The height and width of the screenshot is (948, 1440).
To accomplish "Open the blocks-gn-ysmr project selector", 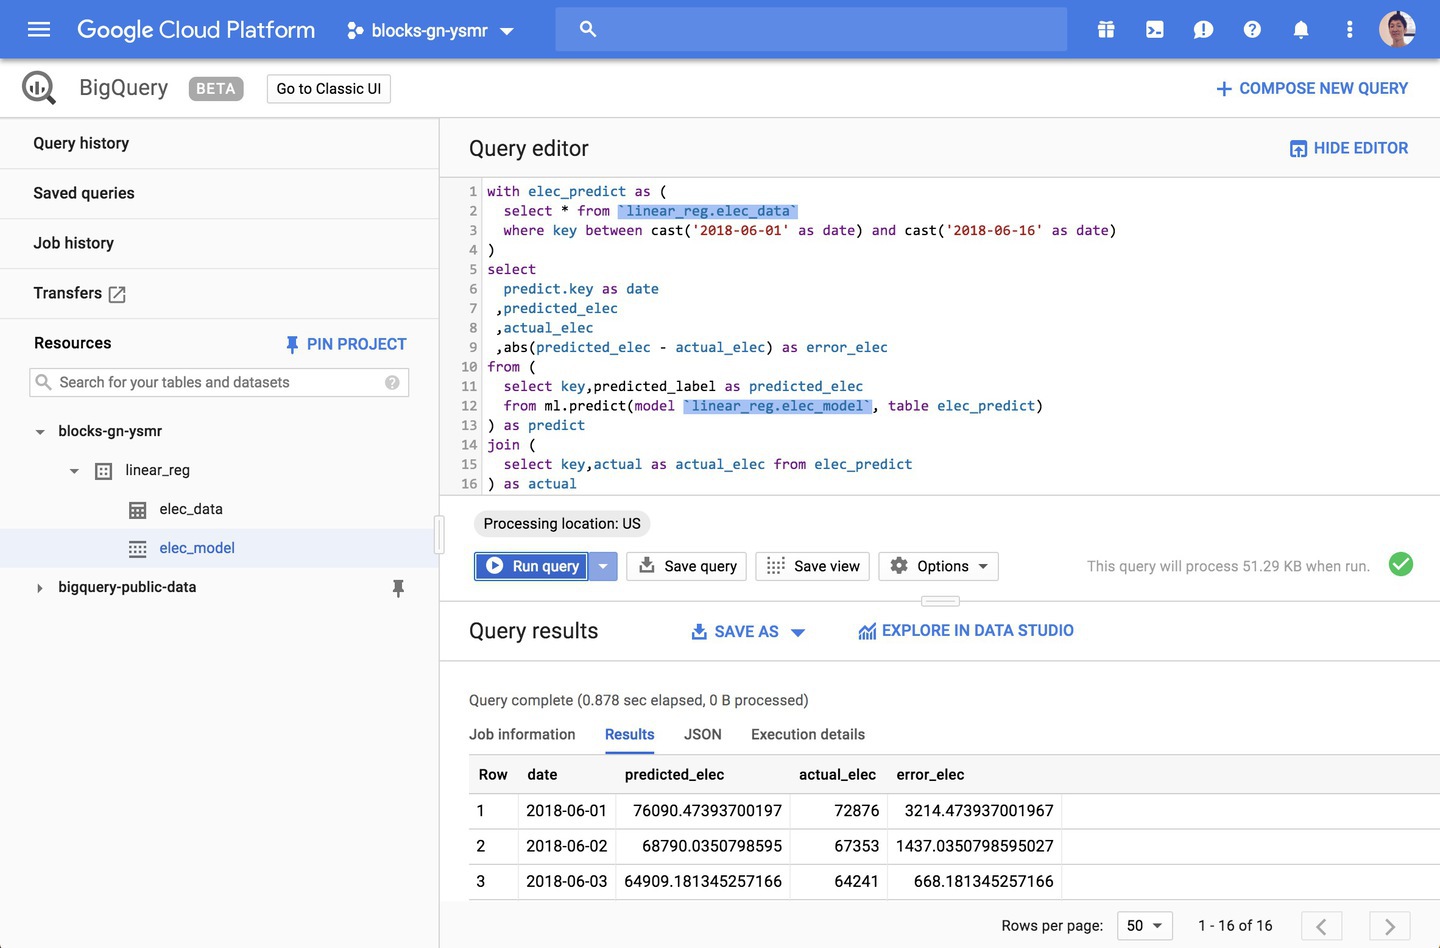I will pyautogui.click(x=431, y=30).
